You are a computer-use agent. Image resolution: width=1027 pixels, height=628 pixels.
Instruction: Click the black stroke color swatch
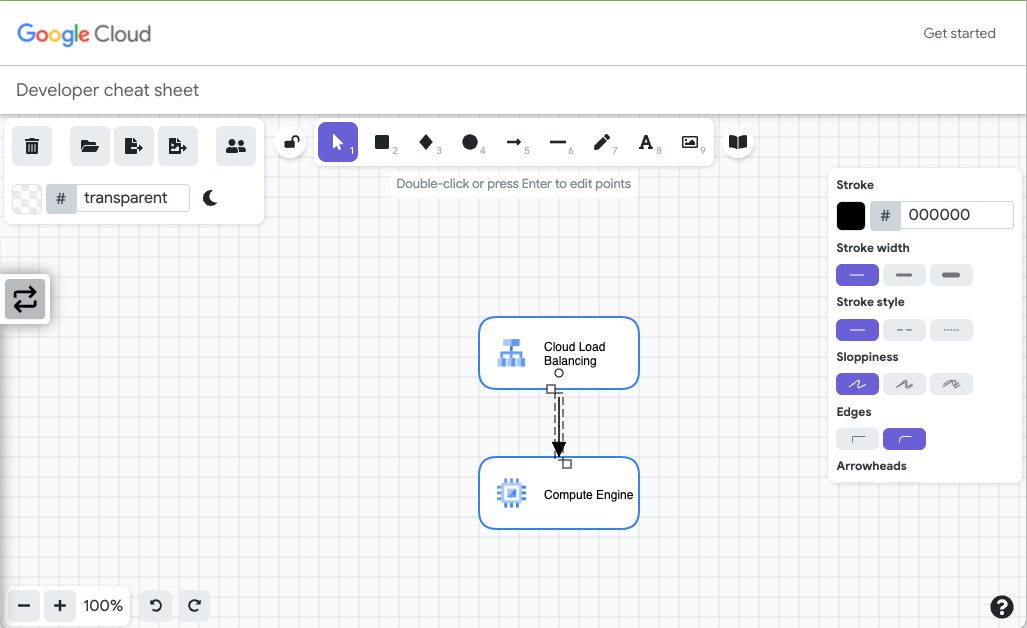[x=851, y=216]
